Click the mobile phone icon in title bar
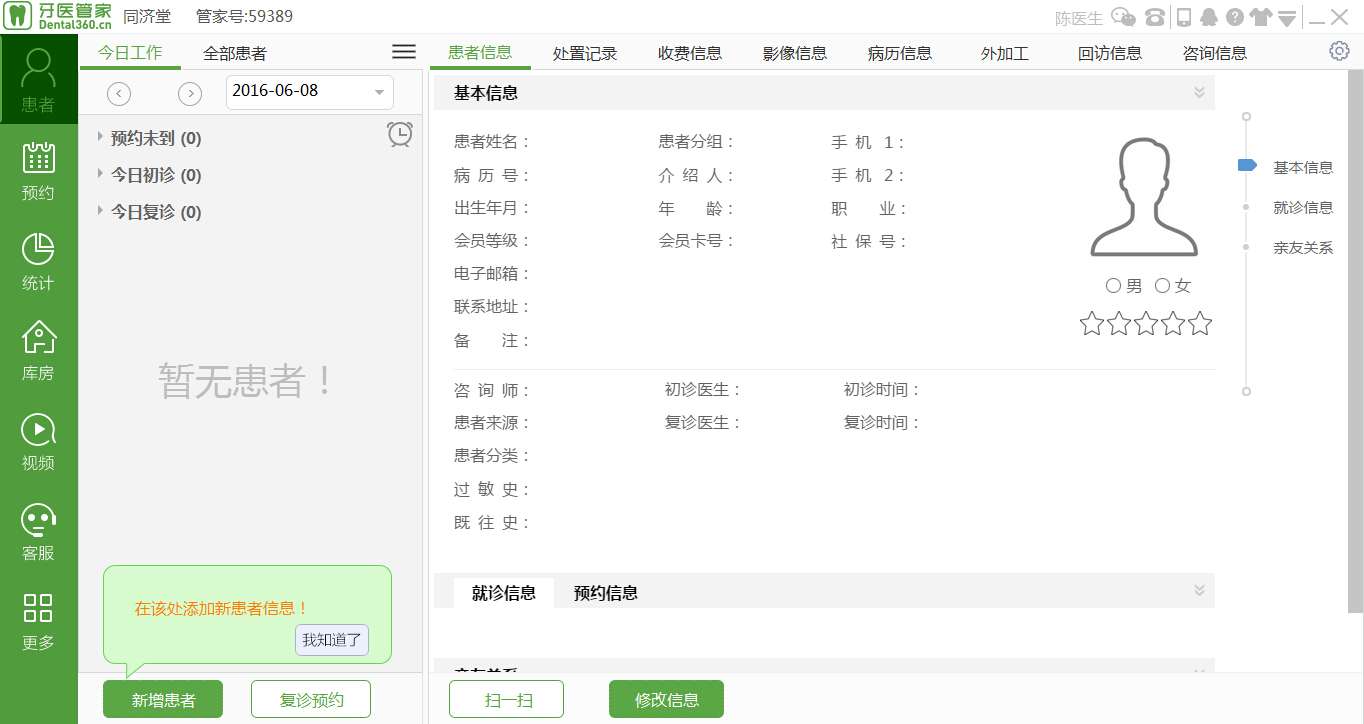1364x724 pixels. 1184,17
